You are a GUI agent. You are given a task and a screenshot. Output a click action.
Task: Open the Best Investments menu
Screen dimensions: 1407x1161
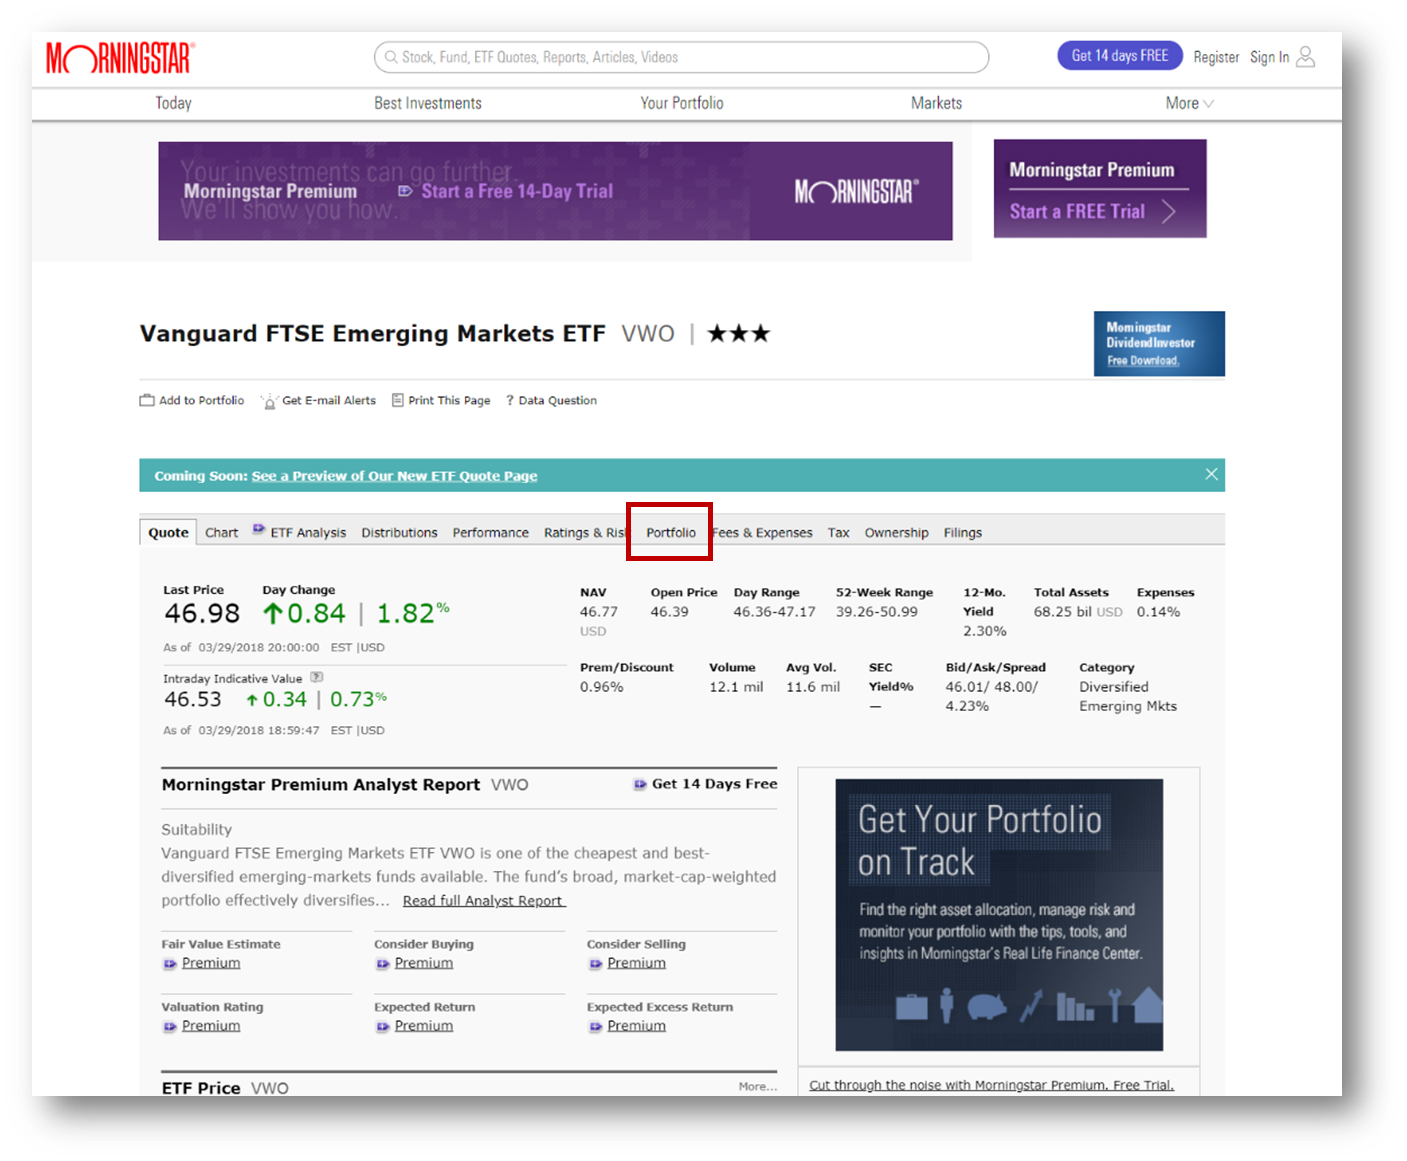pos(428,103)
